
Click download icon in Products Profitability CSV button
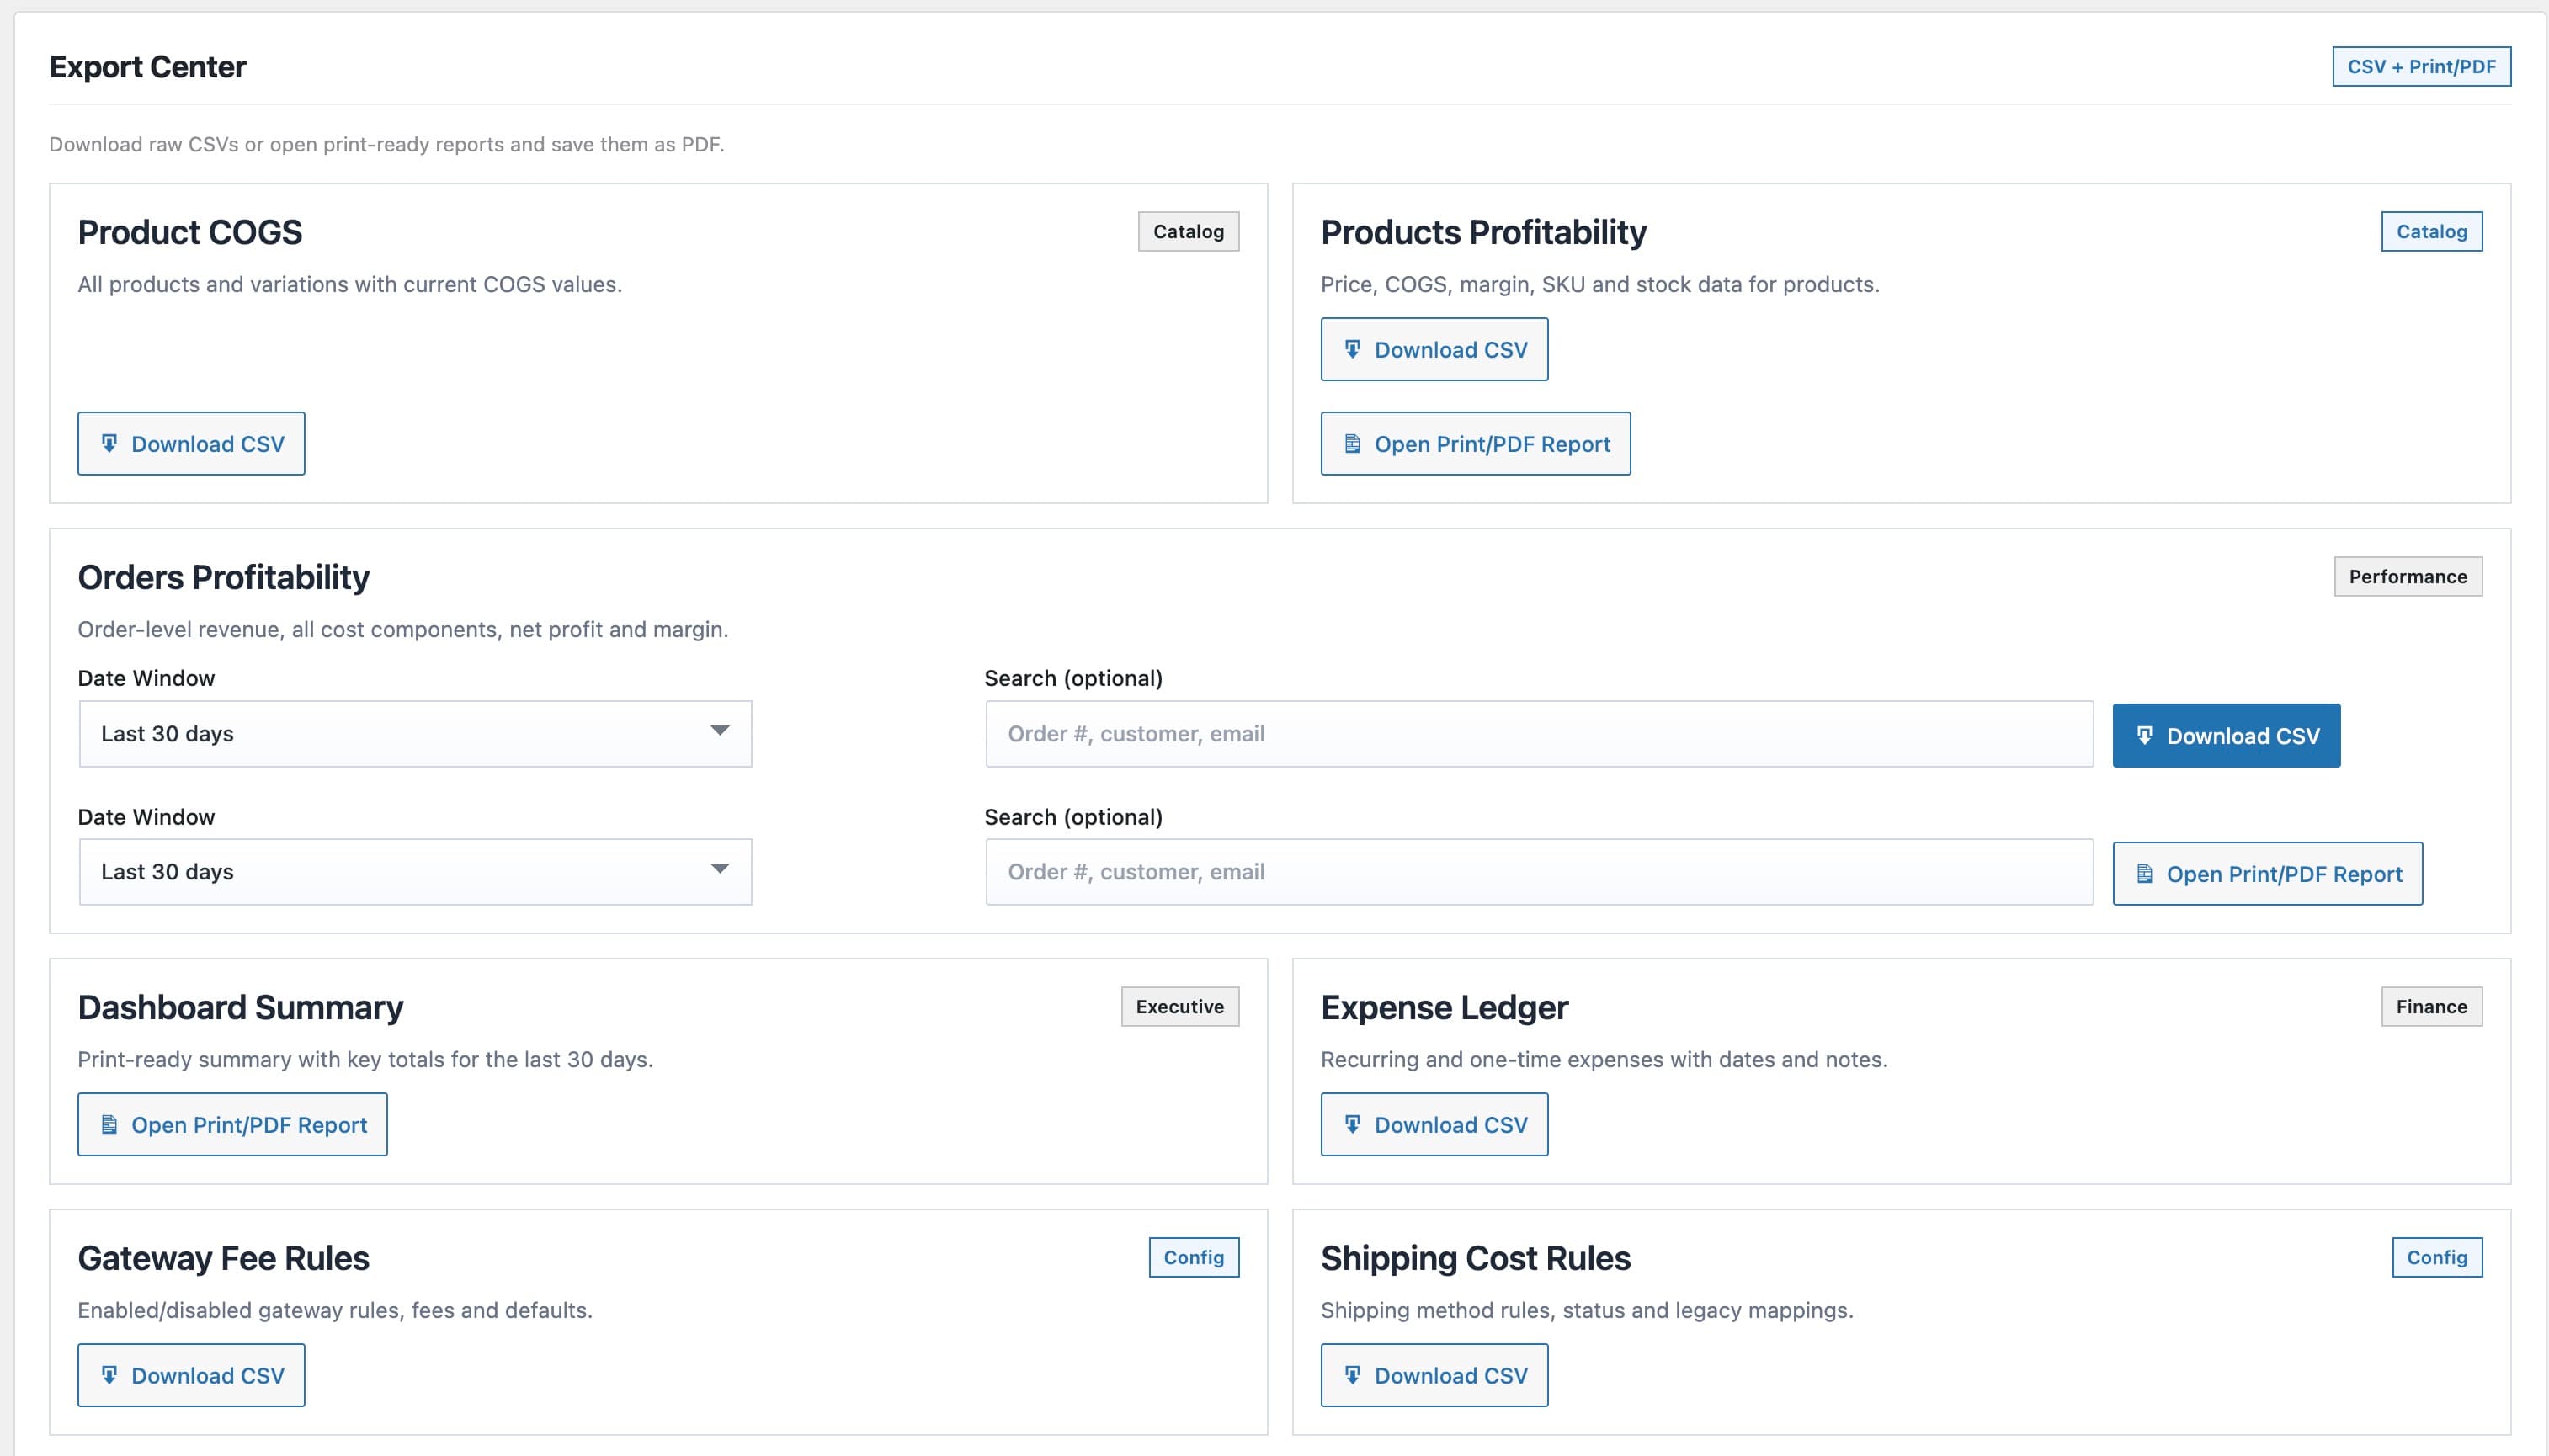click(x=1352, y=349)
